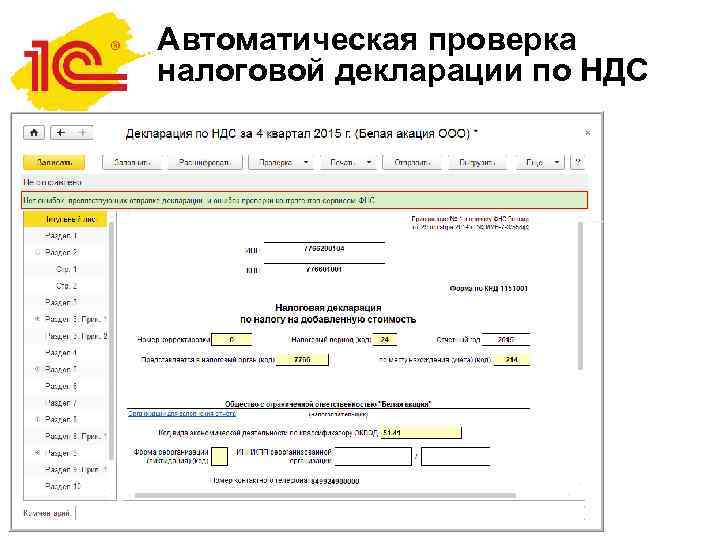Screen dimensions: 720x540
Task: Expand the Раздел 5 tree node
Action: [38, 369]
